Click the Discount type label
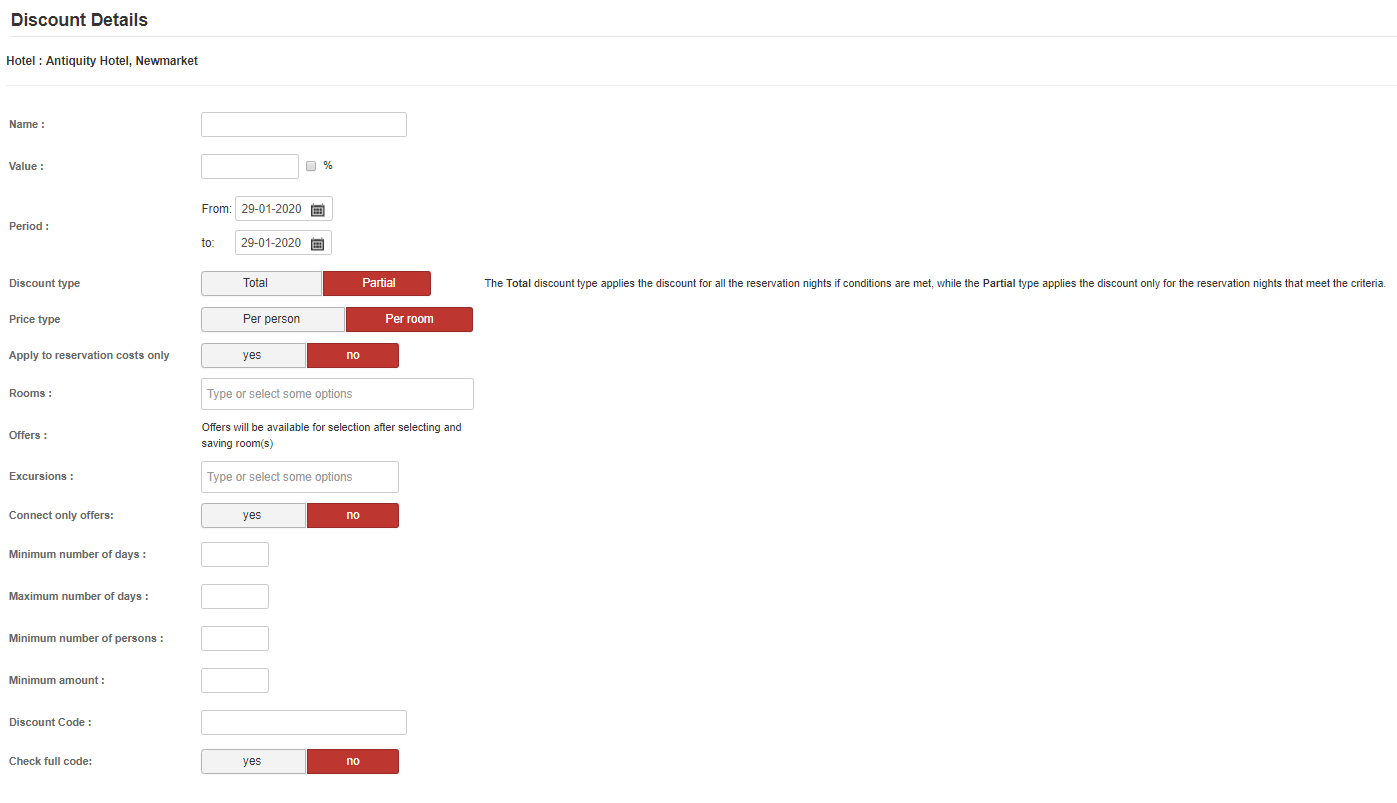 pos(44,283)
